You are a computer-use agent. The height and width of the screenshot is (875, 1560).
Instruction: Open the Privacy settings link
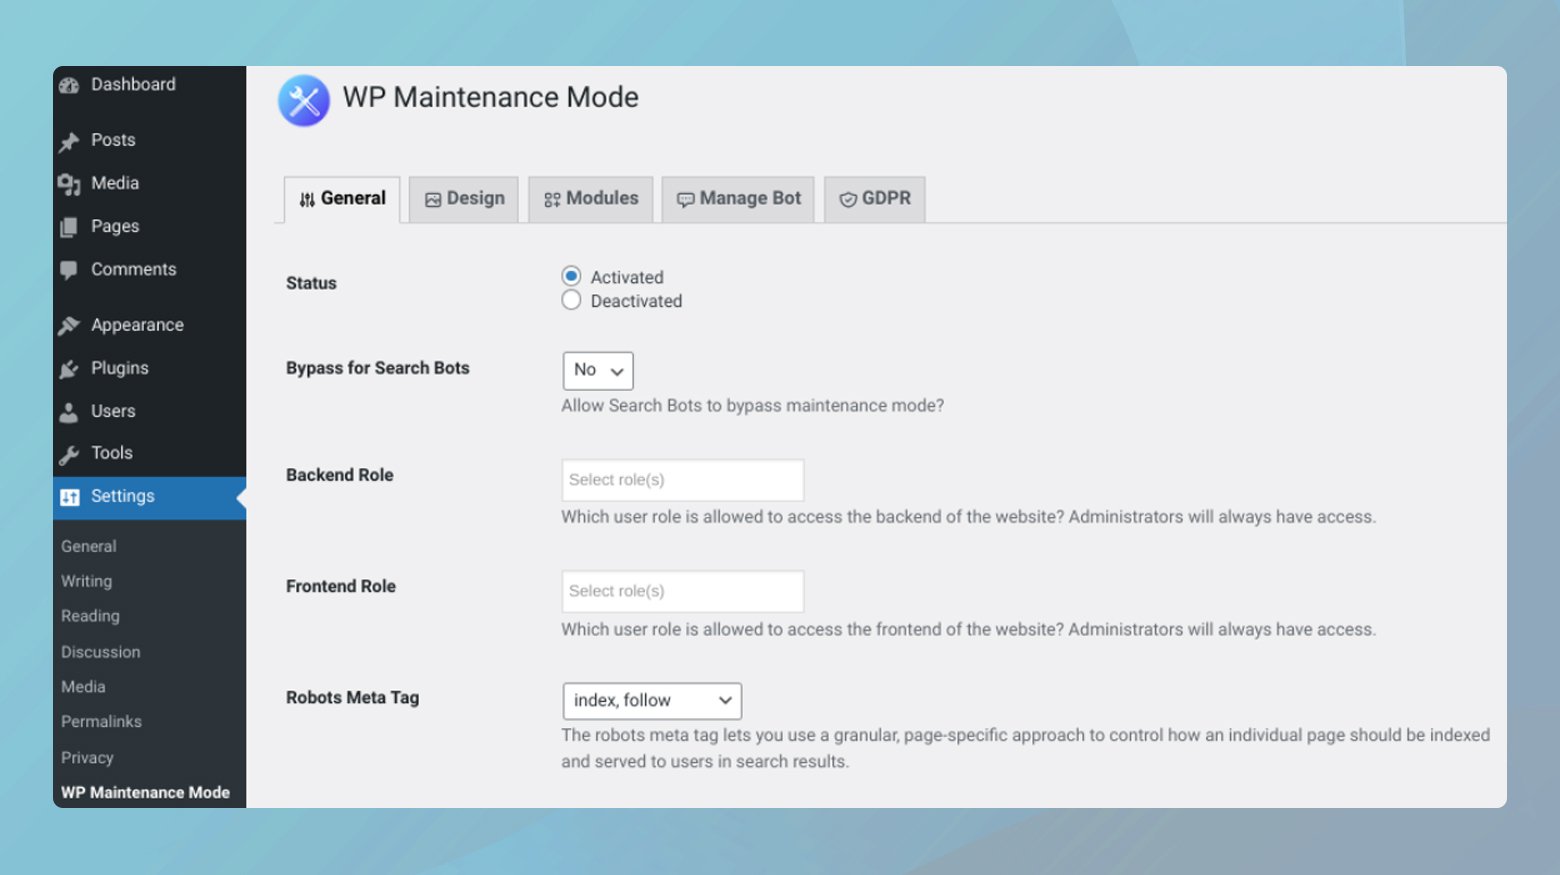pos(88,758)
